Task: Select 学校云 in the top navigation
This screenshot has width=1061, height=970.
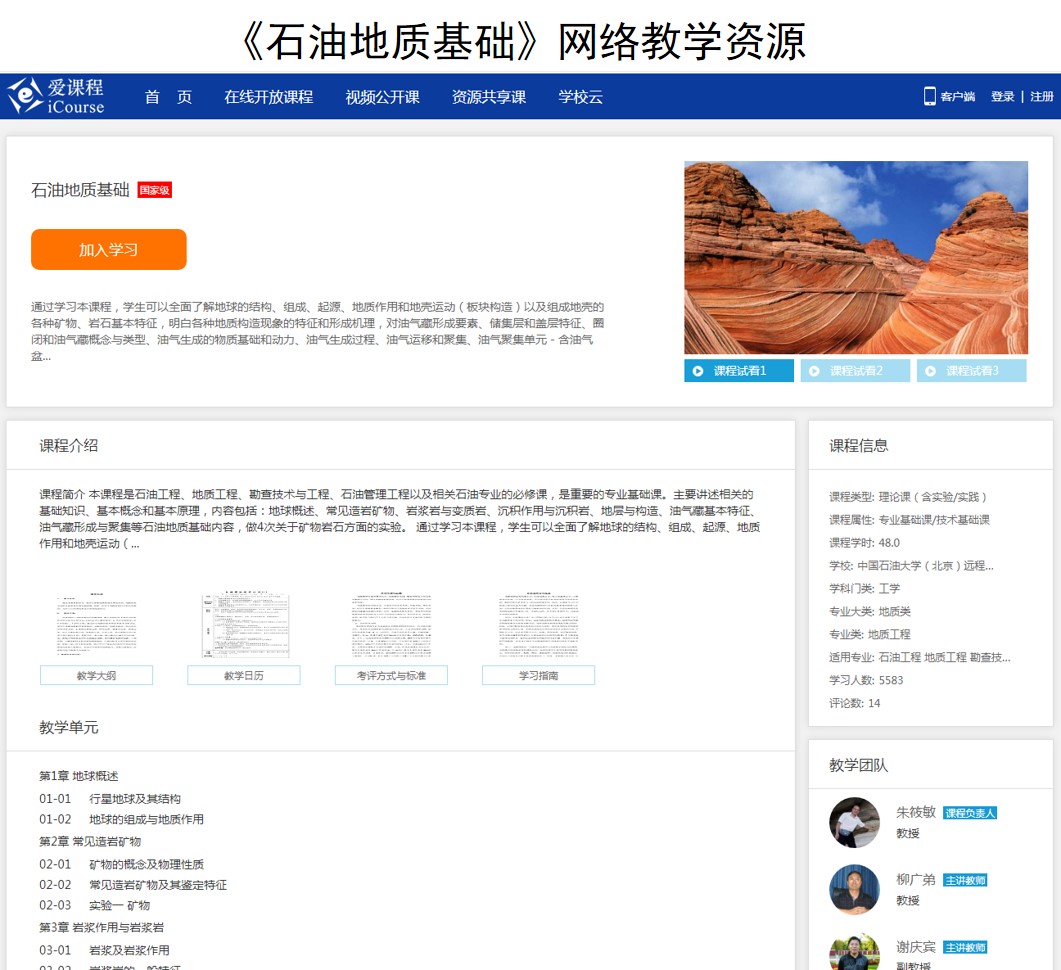Action: click(x=580, y=97)
